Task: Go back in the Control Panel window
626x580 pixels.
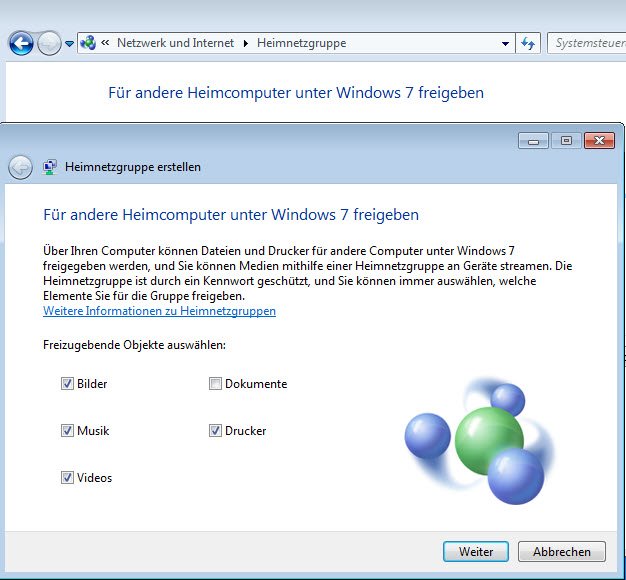Action: (21, 43)
